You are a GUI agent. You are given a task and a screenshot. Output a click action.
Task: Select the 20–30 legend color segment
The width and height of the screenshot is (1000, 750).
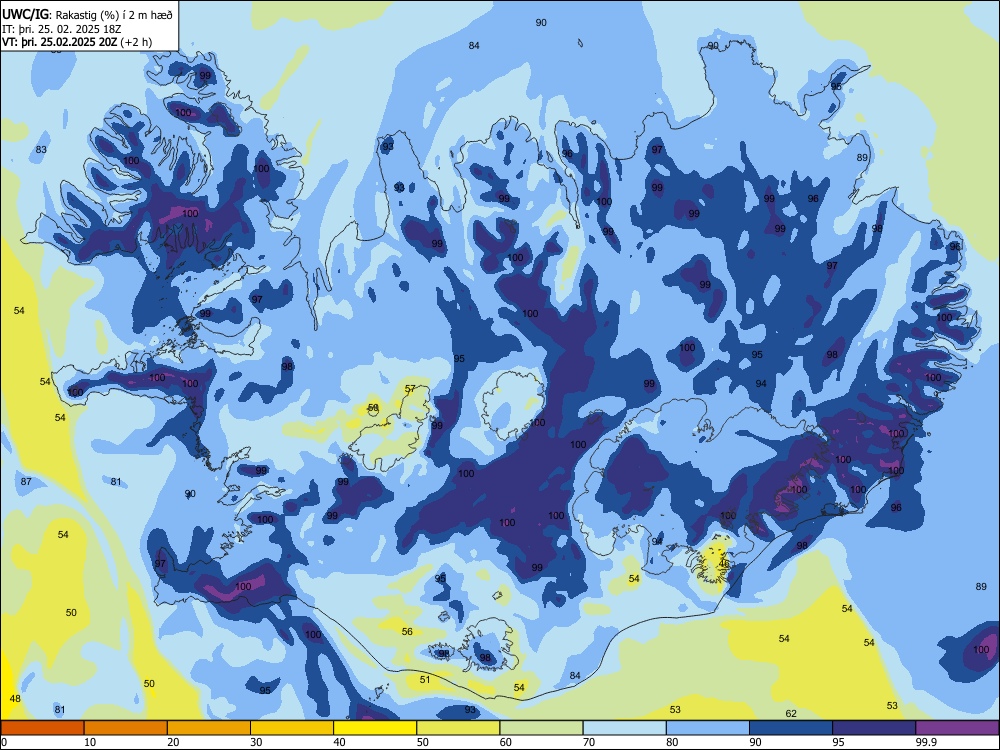click(209, 728)
